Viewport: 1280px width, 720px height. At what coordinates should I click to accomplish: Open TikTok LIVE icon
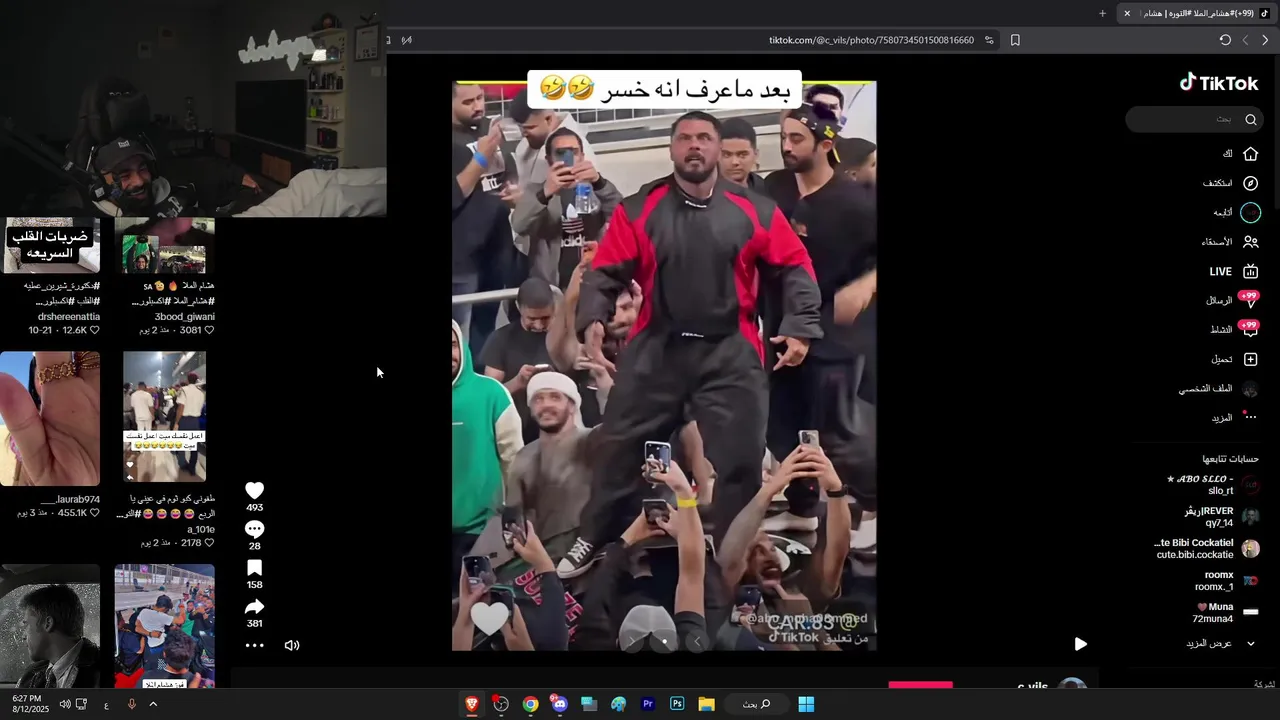pyautogui.click(x=1250, y=271)
